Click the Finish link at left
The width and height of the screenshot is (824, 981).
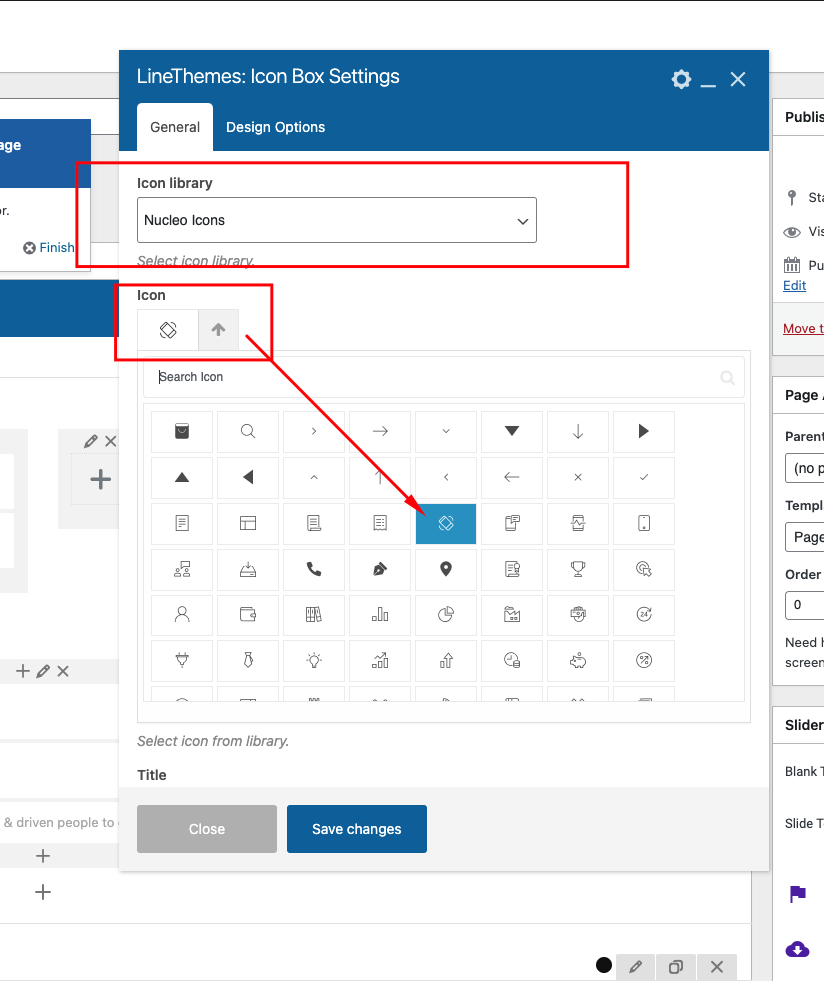click(x=56, y=248)
